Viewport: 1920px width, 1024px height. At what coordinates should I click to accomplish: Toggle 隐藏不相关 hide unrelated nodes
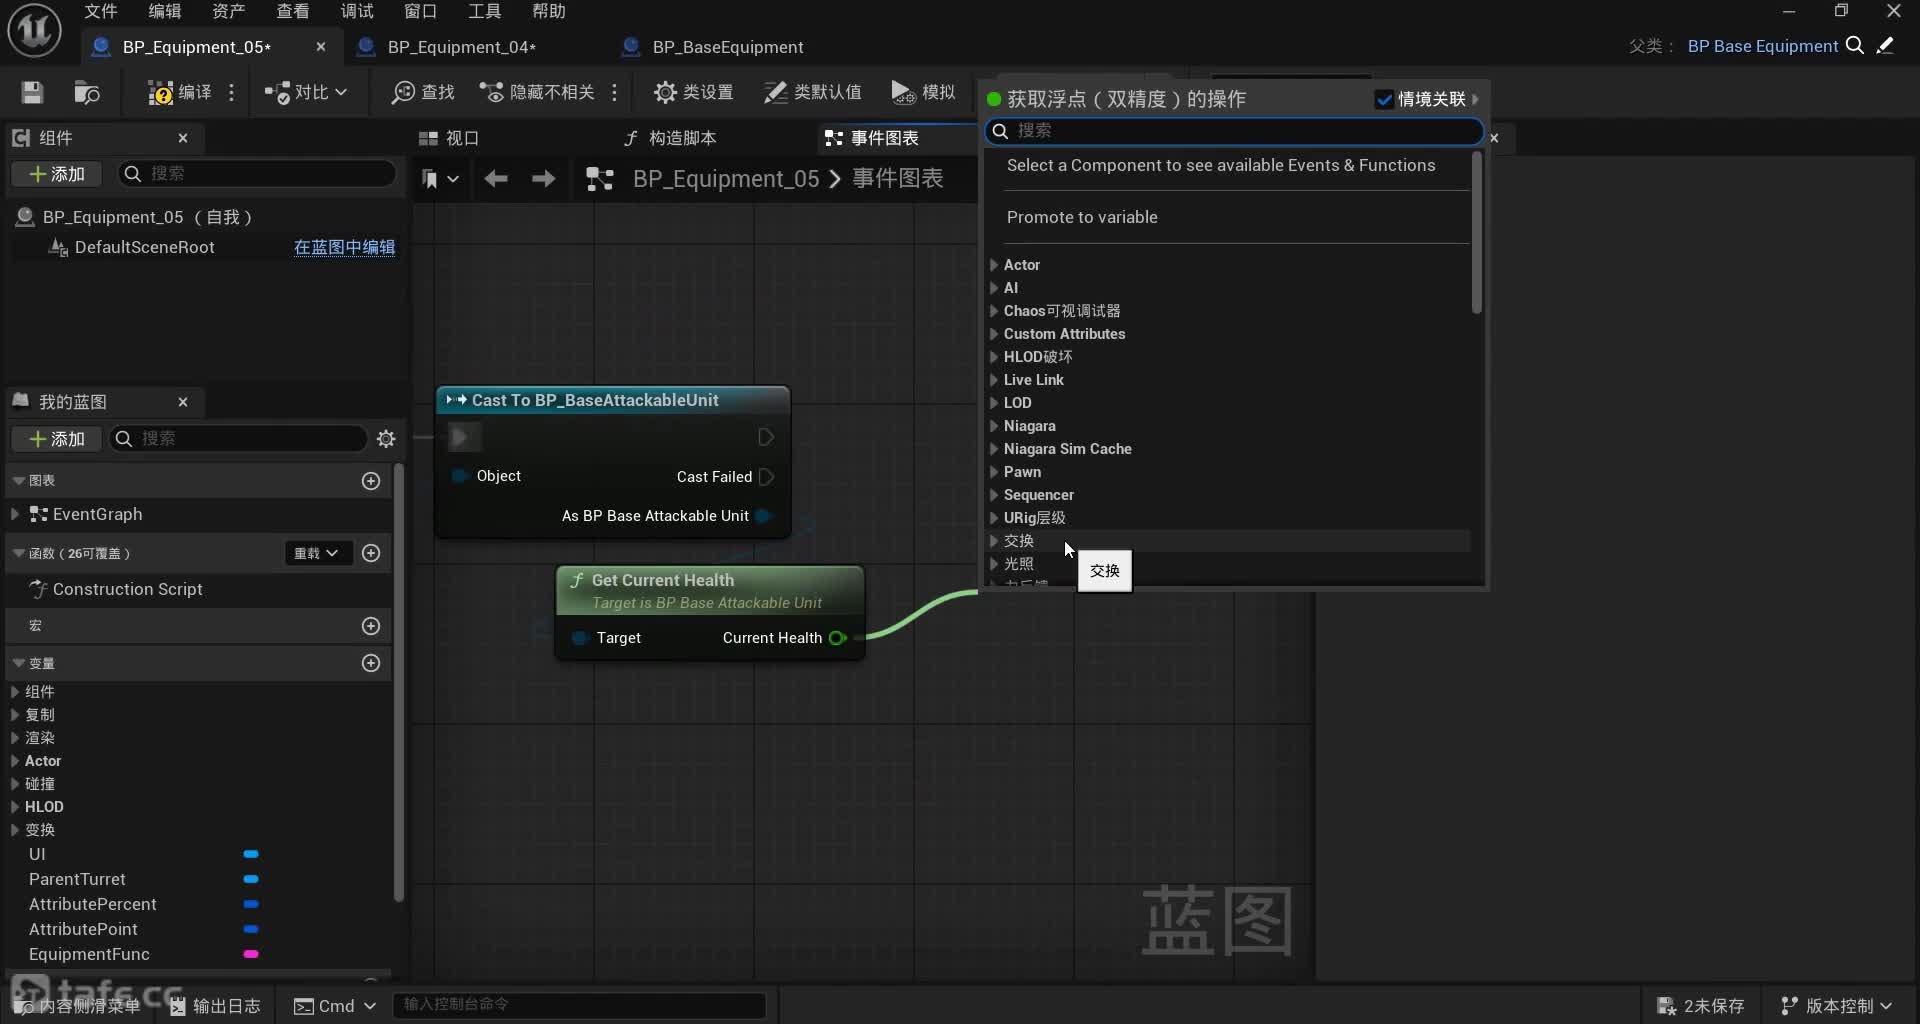point(538,93)
